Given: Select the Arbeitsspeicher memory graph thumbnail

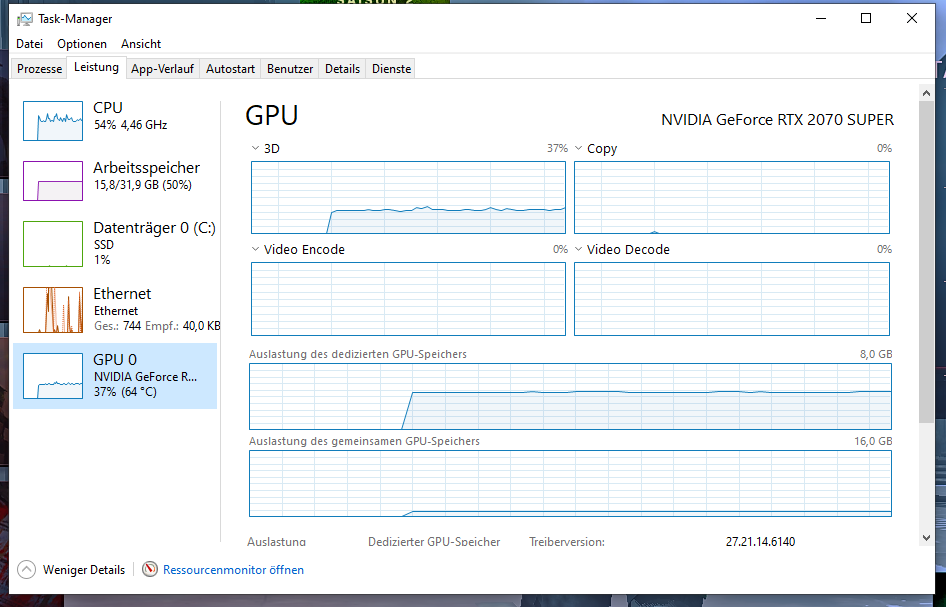Looking at the screenshot, I should (x=53, y=181).
